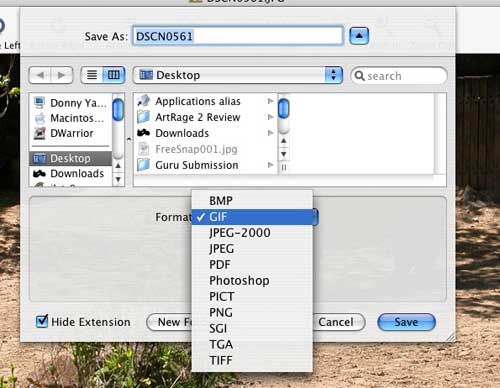Select Donny Ya... computer in sidebar

[x=70, y=103]
